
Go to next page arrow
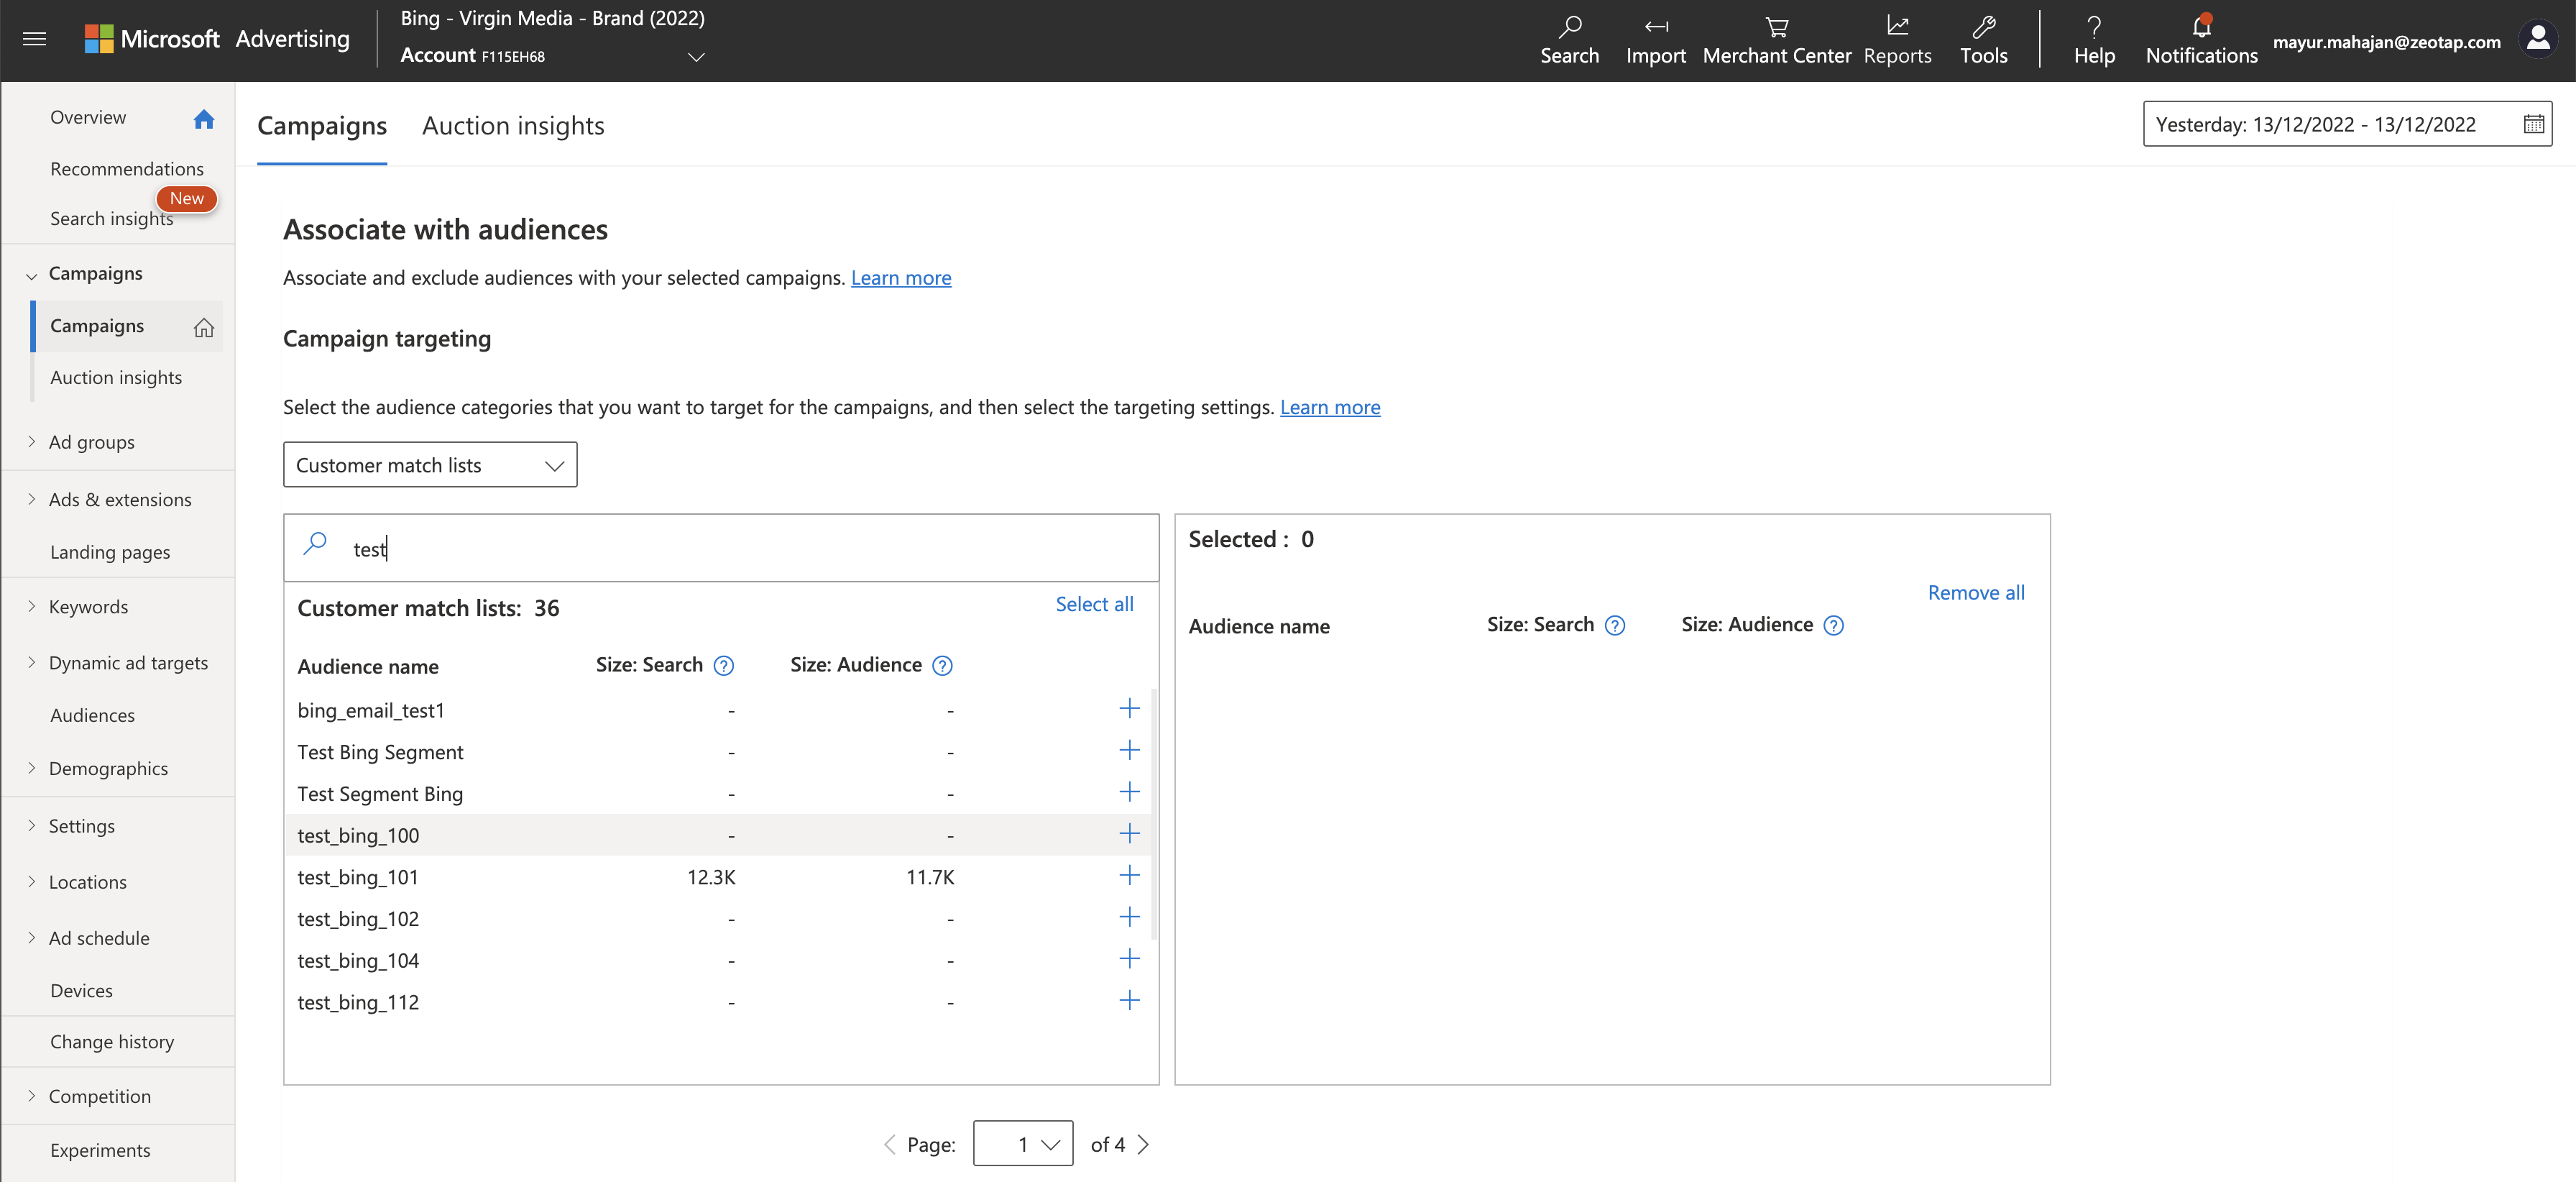(x=1144, y=1144)
